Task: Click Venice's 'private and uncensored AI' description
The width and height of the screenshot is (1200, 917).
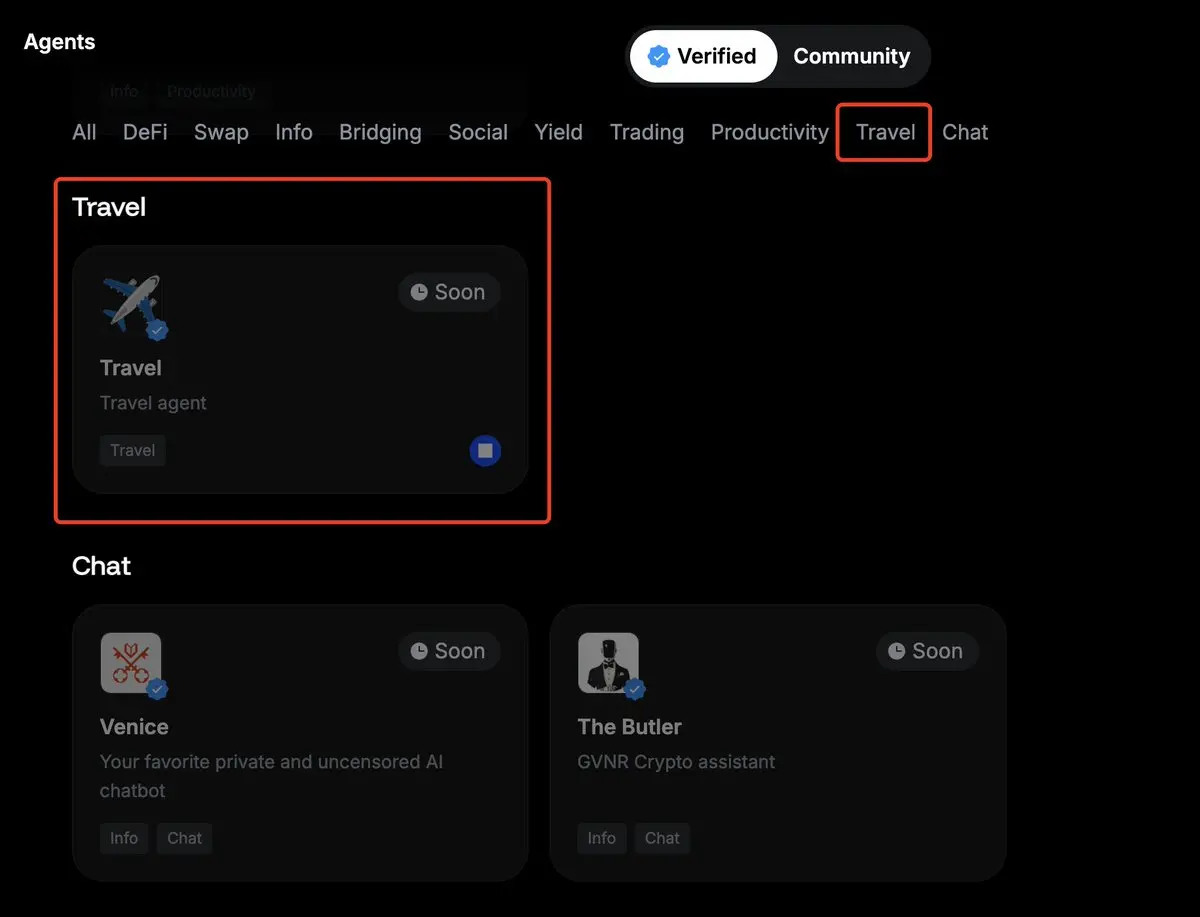Action: coord(271,776)
